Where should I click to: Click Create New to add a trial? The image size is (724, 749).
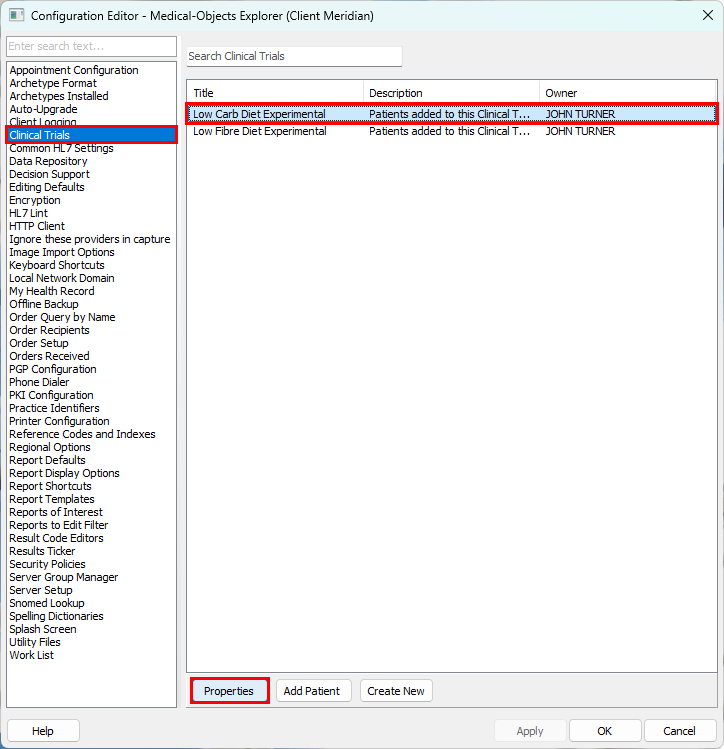pyautogui.click(x=396, y=691)
